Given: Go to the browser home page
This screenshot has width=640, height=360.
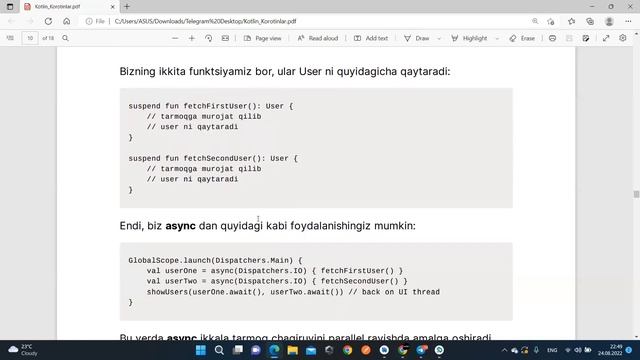Looking at the screenshot, I should tap(67, 21).
